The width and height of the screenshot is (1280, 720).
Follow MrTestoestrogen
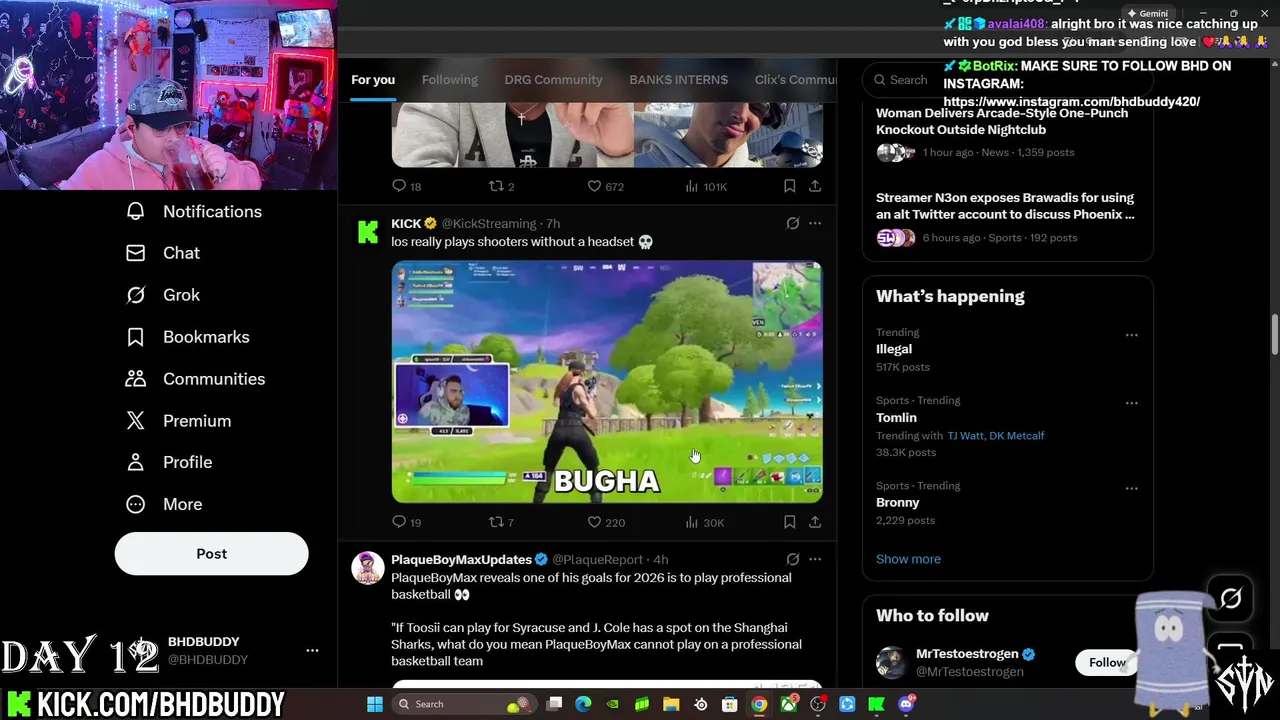pos(1106,662)
